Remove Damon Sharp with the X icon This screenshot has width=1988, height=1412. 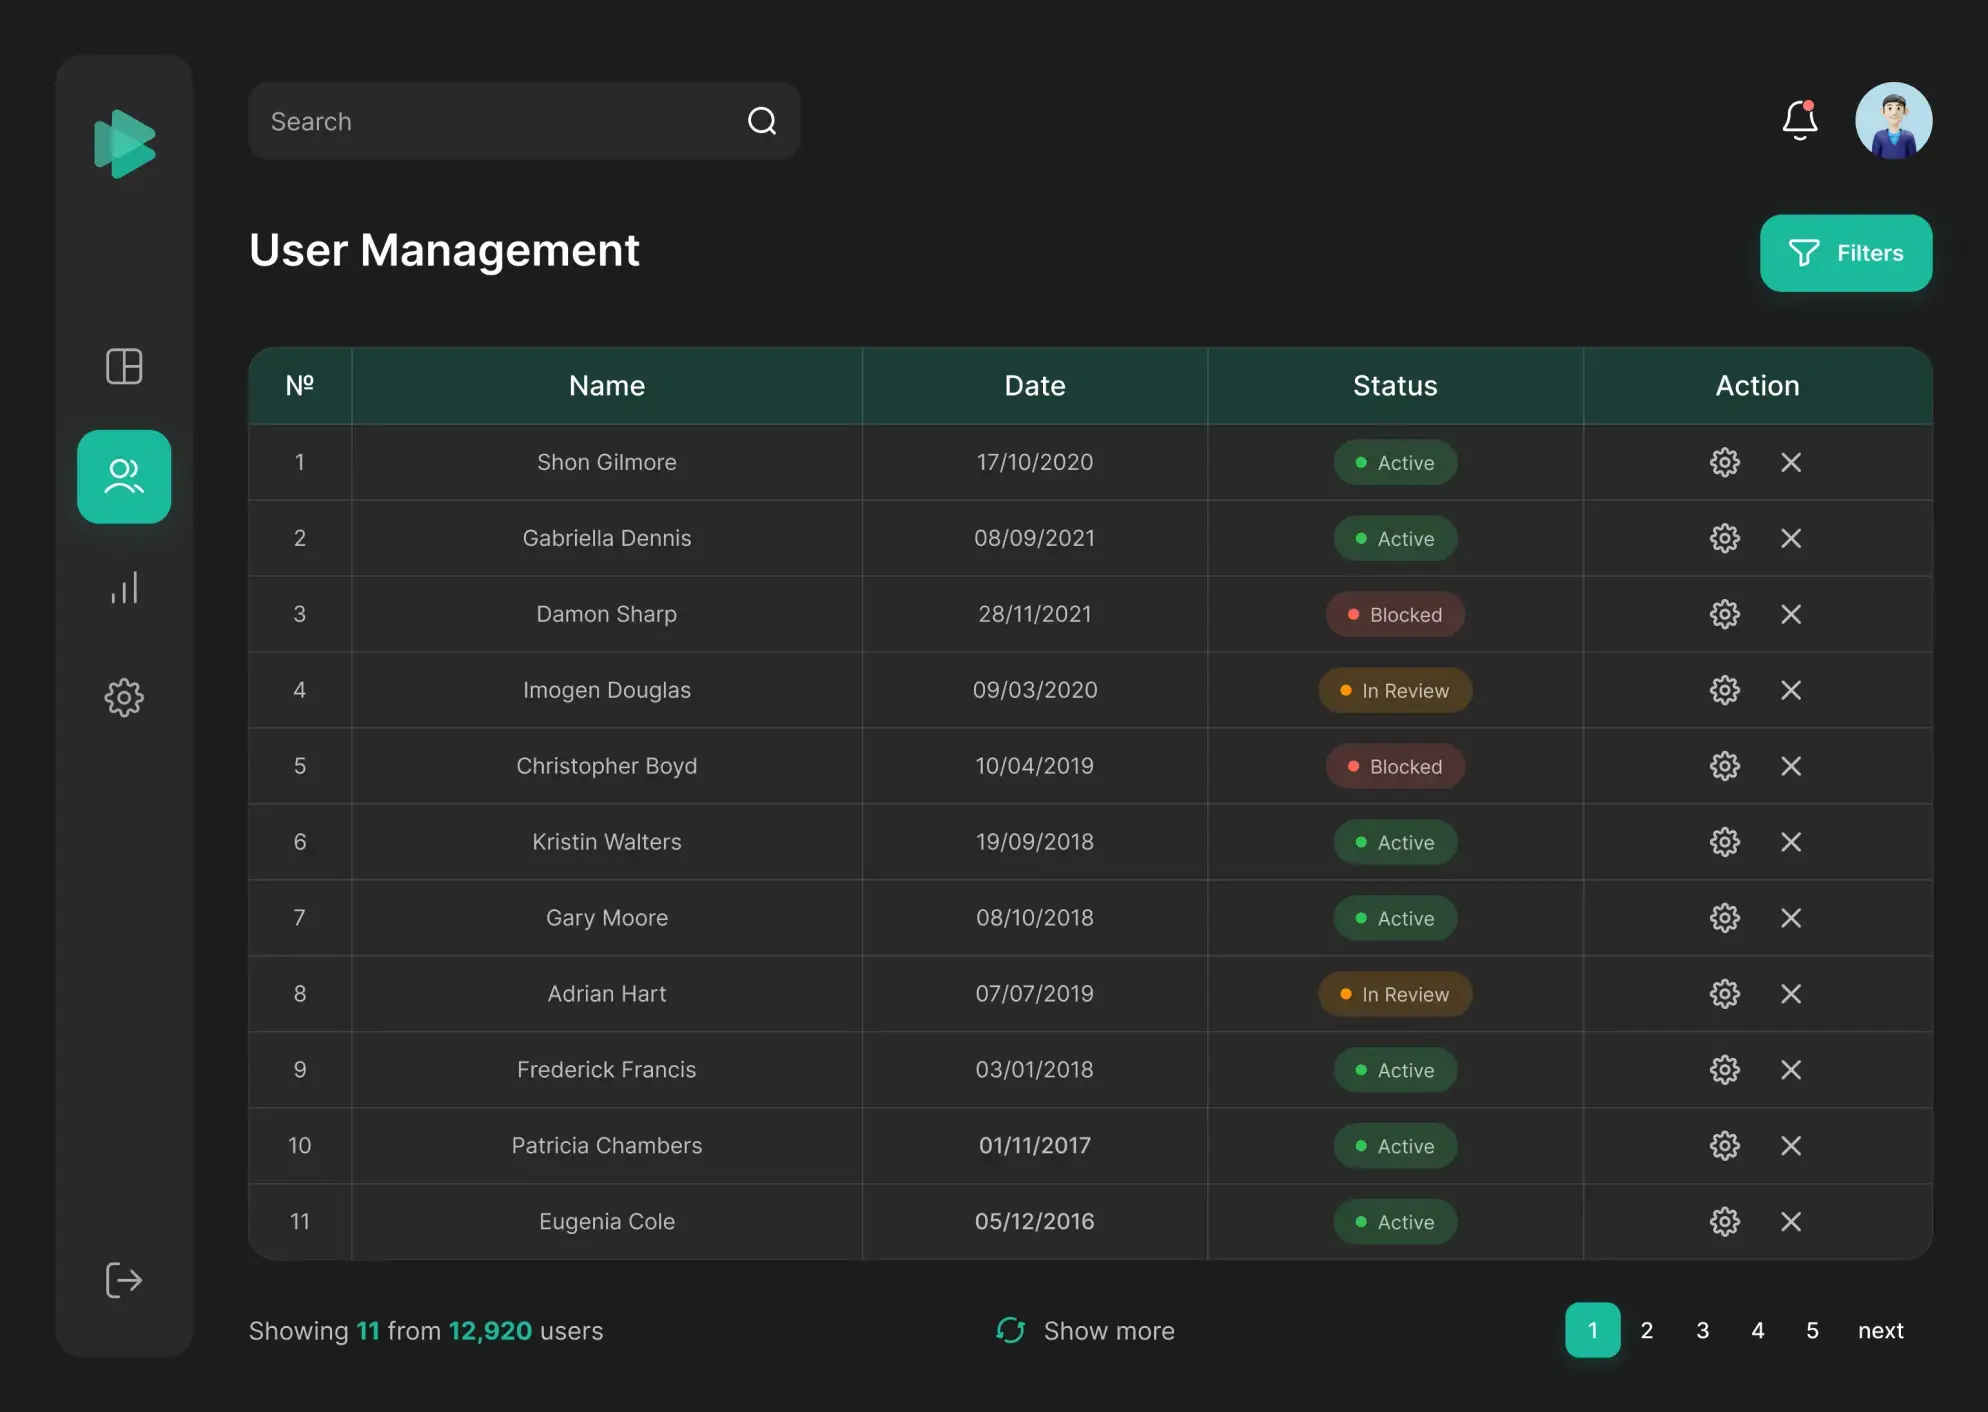1791,614
